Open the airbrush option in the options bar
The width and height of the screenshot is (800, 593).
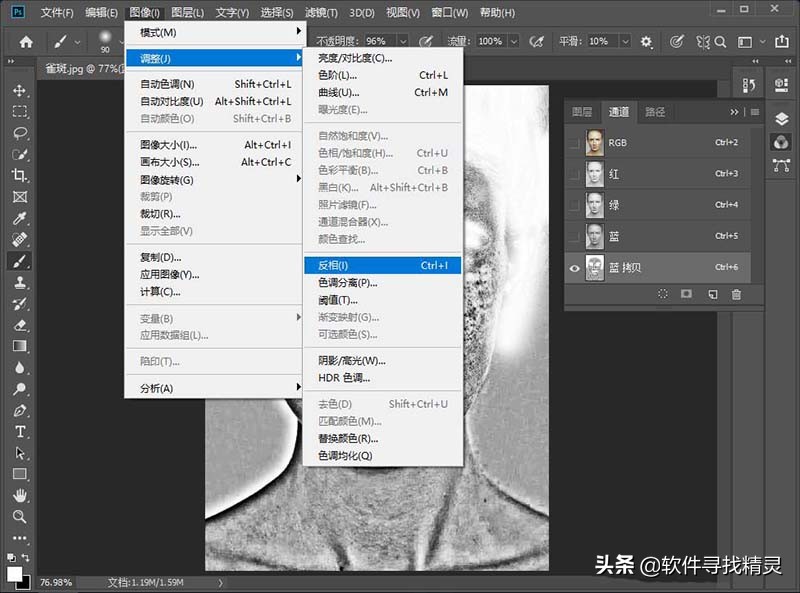click(x=536, y=41)
